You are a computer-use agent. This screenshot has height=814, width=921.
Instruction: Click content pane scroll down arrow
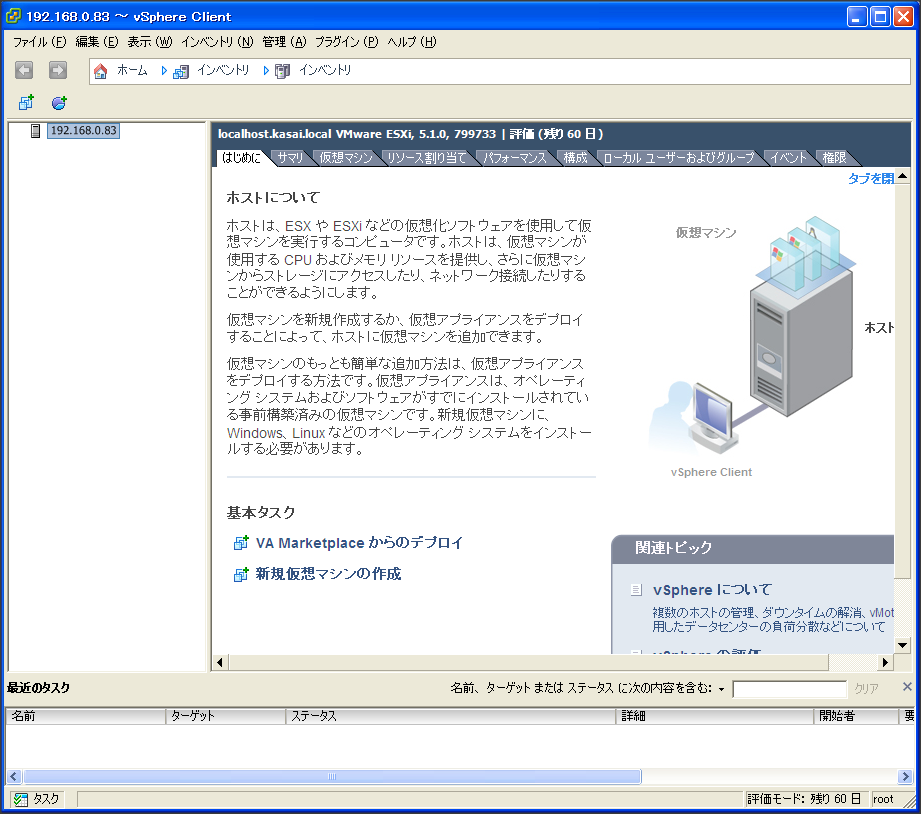[x=902, y=645]
